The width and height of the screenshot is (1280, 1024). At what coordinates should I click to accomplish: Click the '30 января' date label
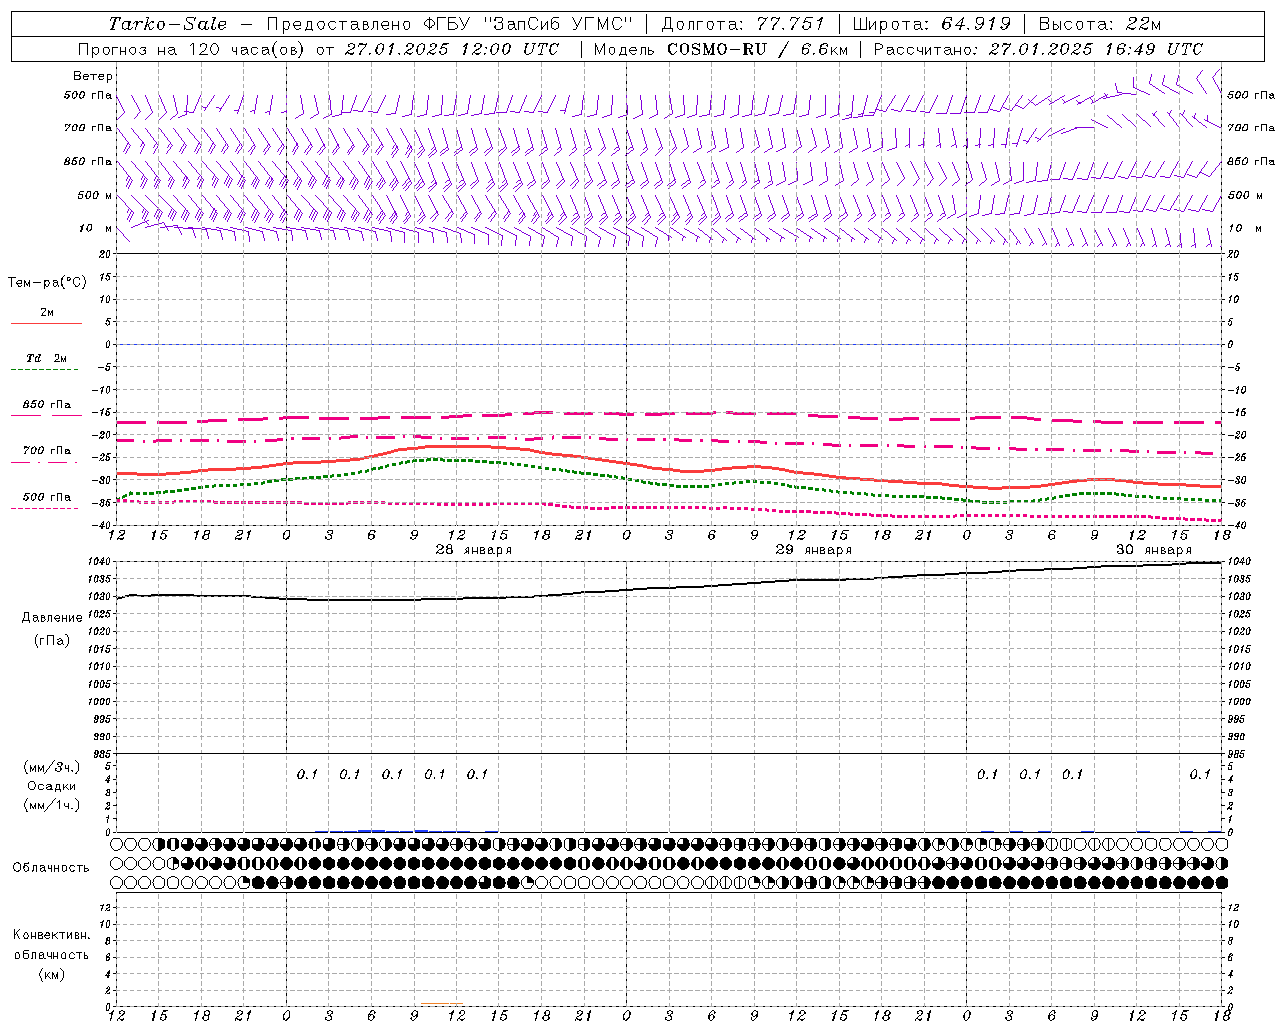tap(1153, 550)
